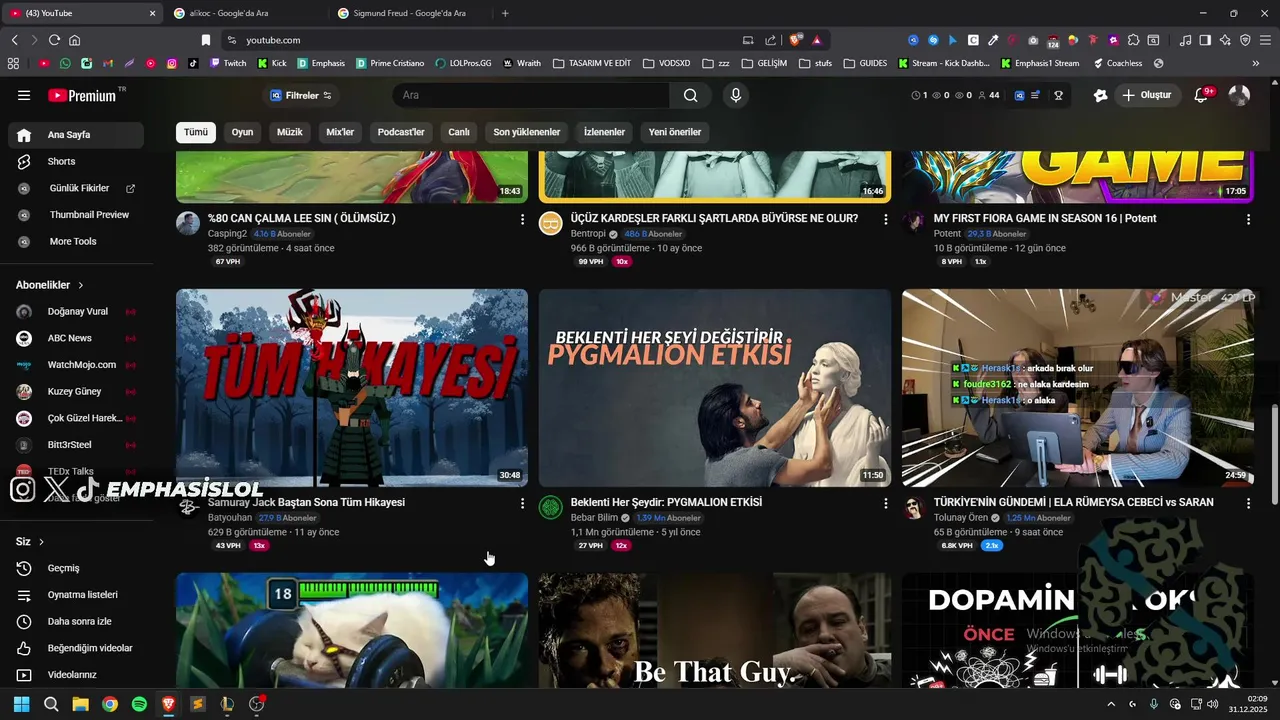
Task: Open the Instagram bookmark icon
Action: (x=172, y=63)
